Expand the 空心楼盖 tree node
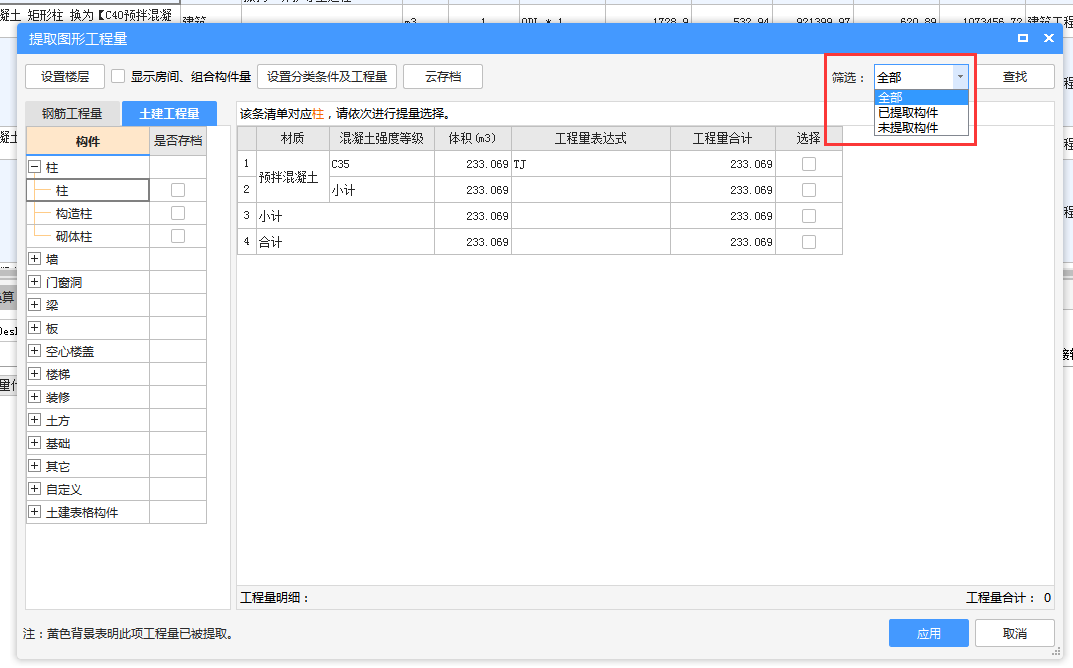 click(35, 351)
